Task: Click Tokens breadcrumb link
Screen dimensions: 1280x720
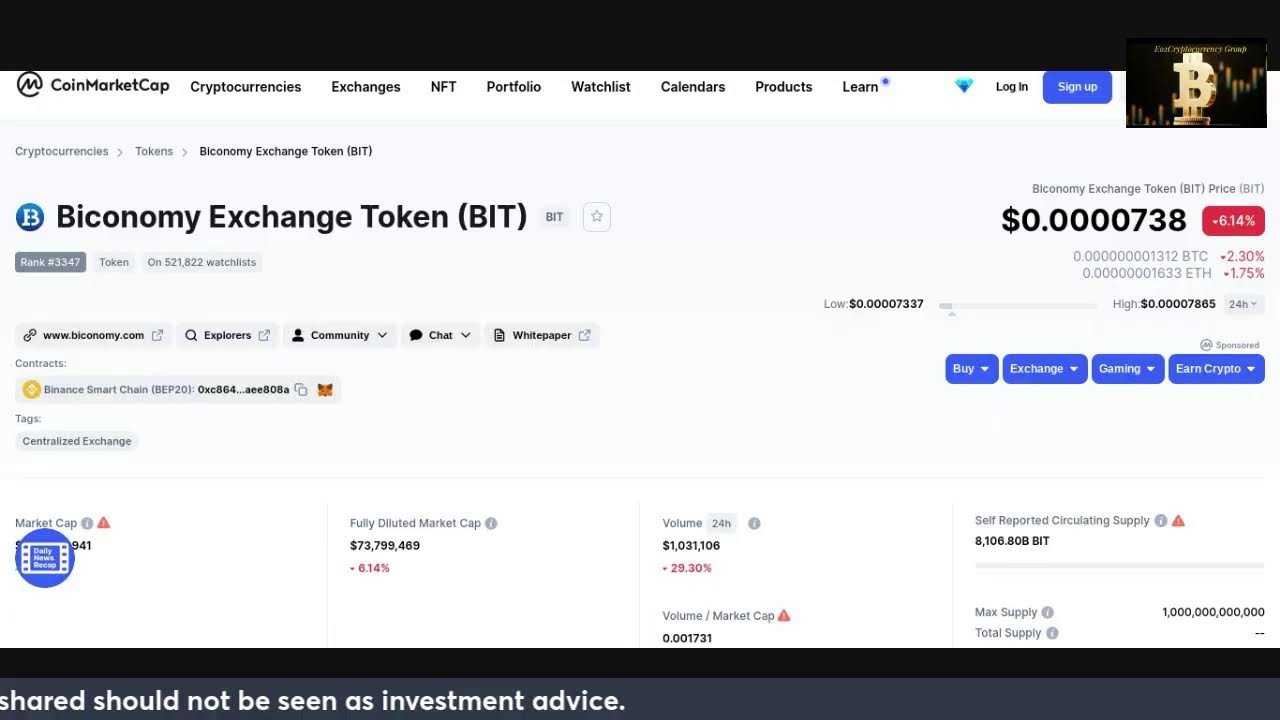Action: pos(154,151)
